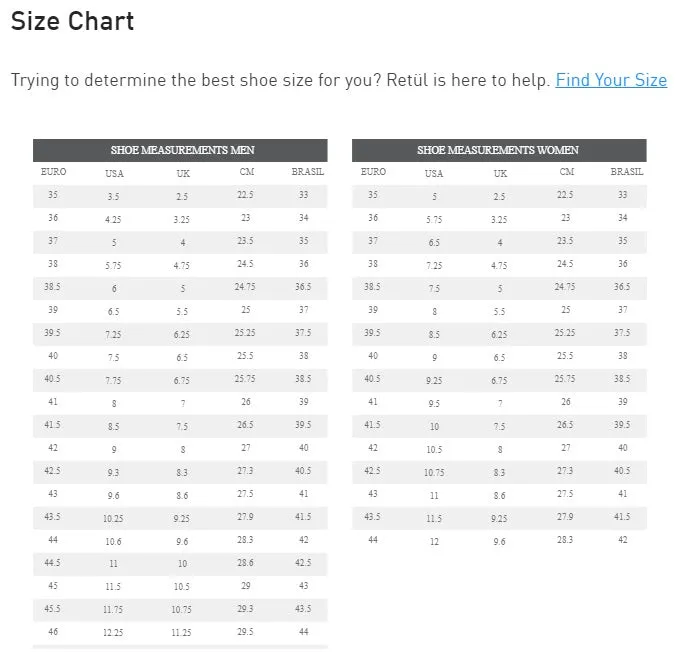Select the Shoe Measurements Men table header
This screenshot has width=680, height=652.
click(x=182, y=150)
